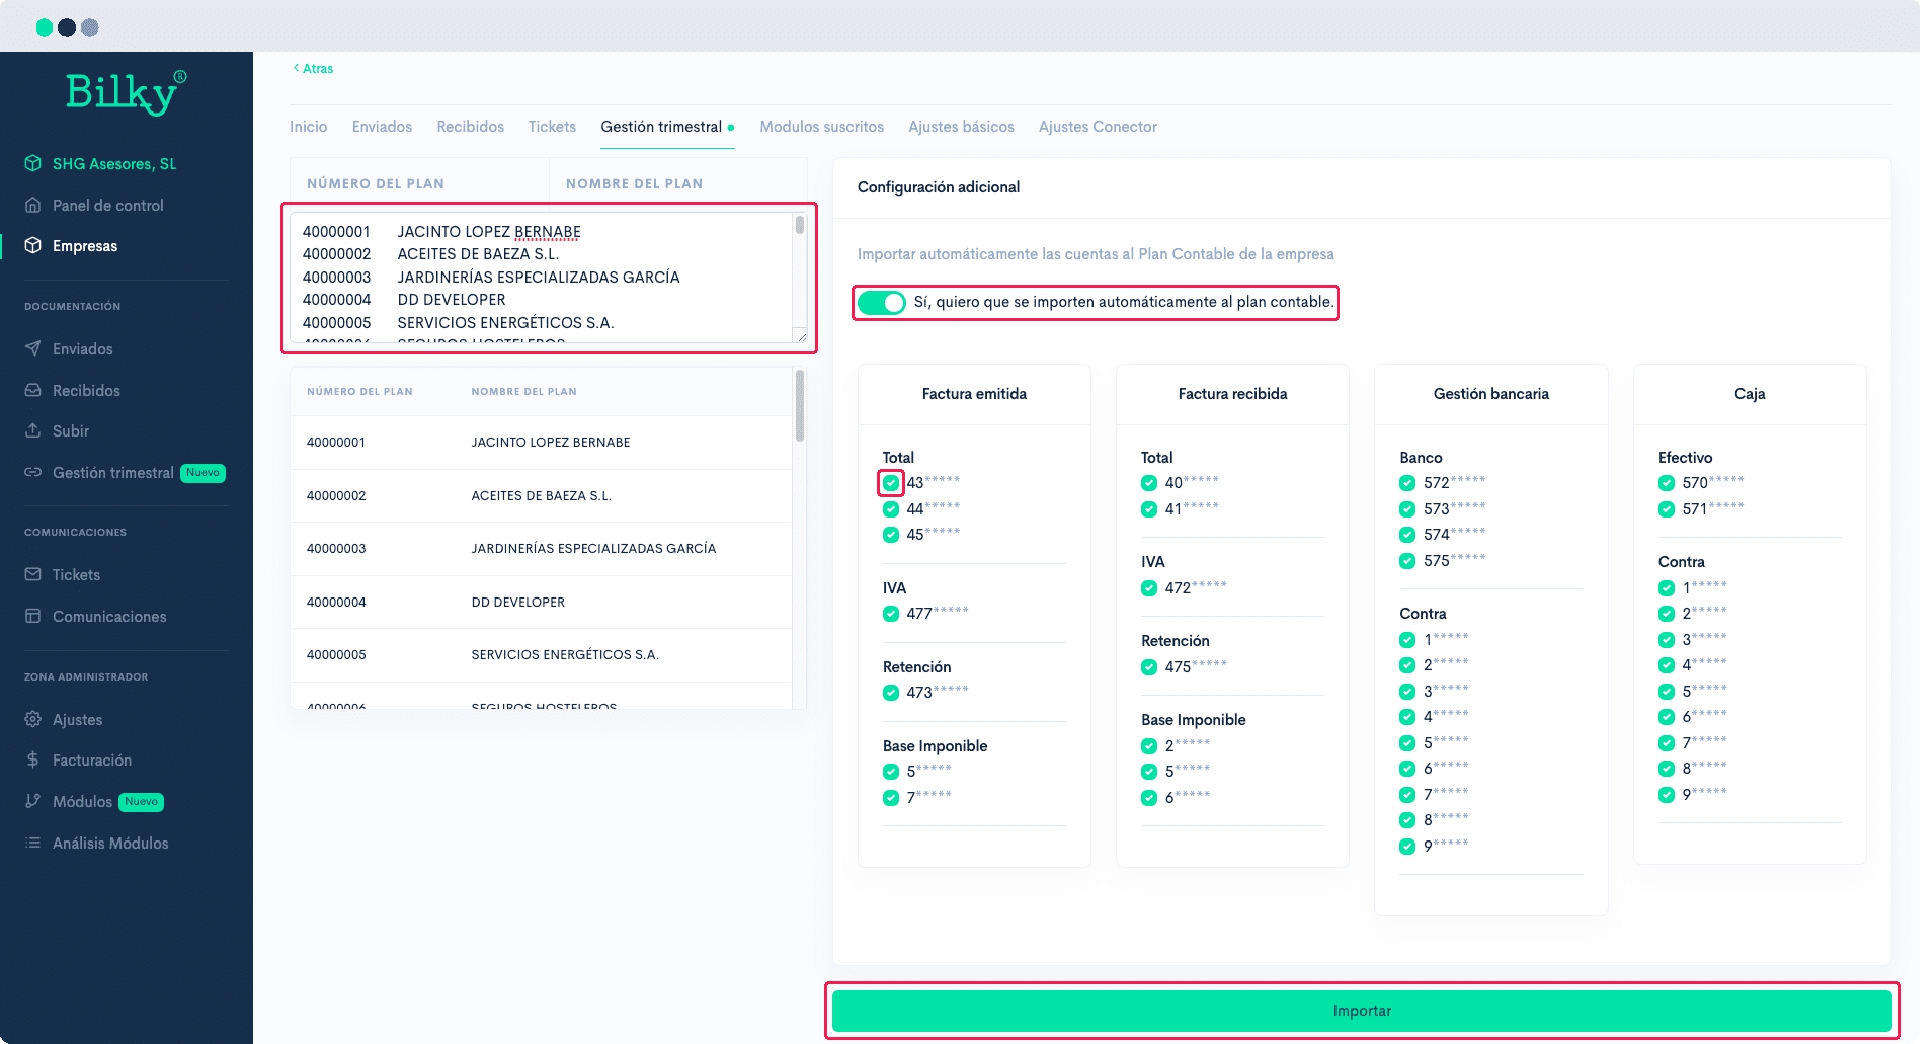
Task: Open Gestión trimestral in the sidebar
Action: 113,472
